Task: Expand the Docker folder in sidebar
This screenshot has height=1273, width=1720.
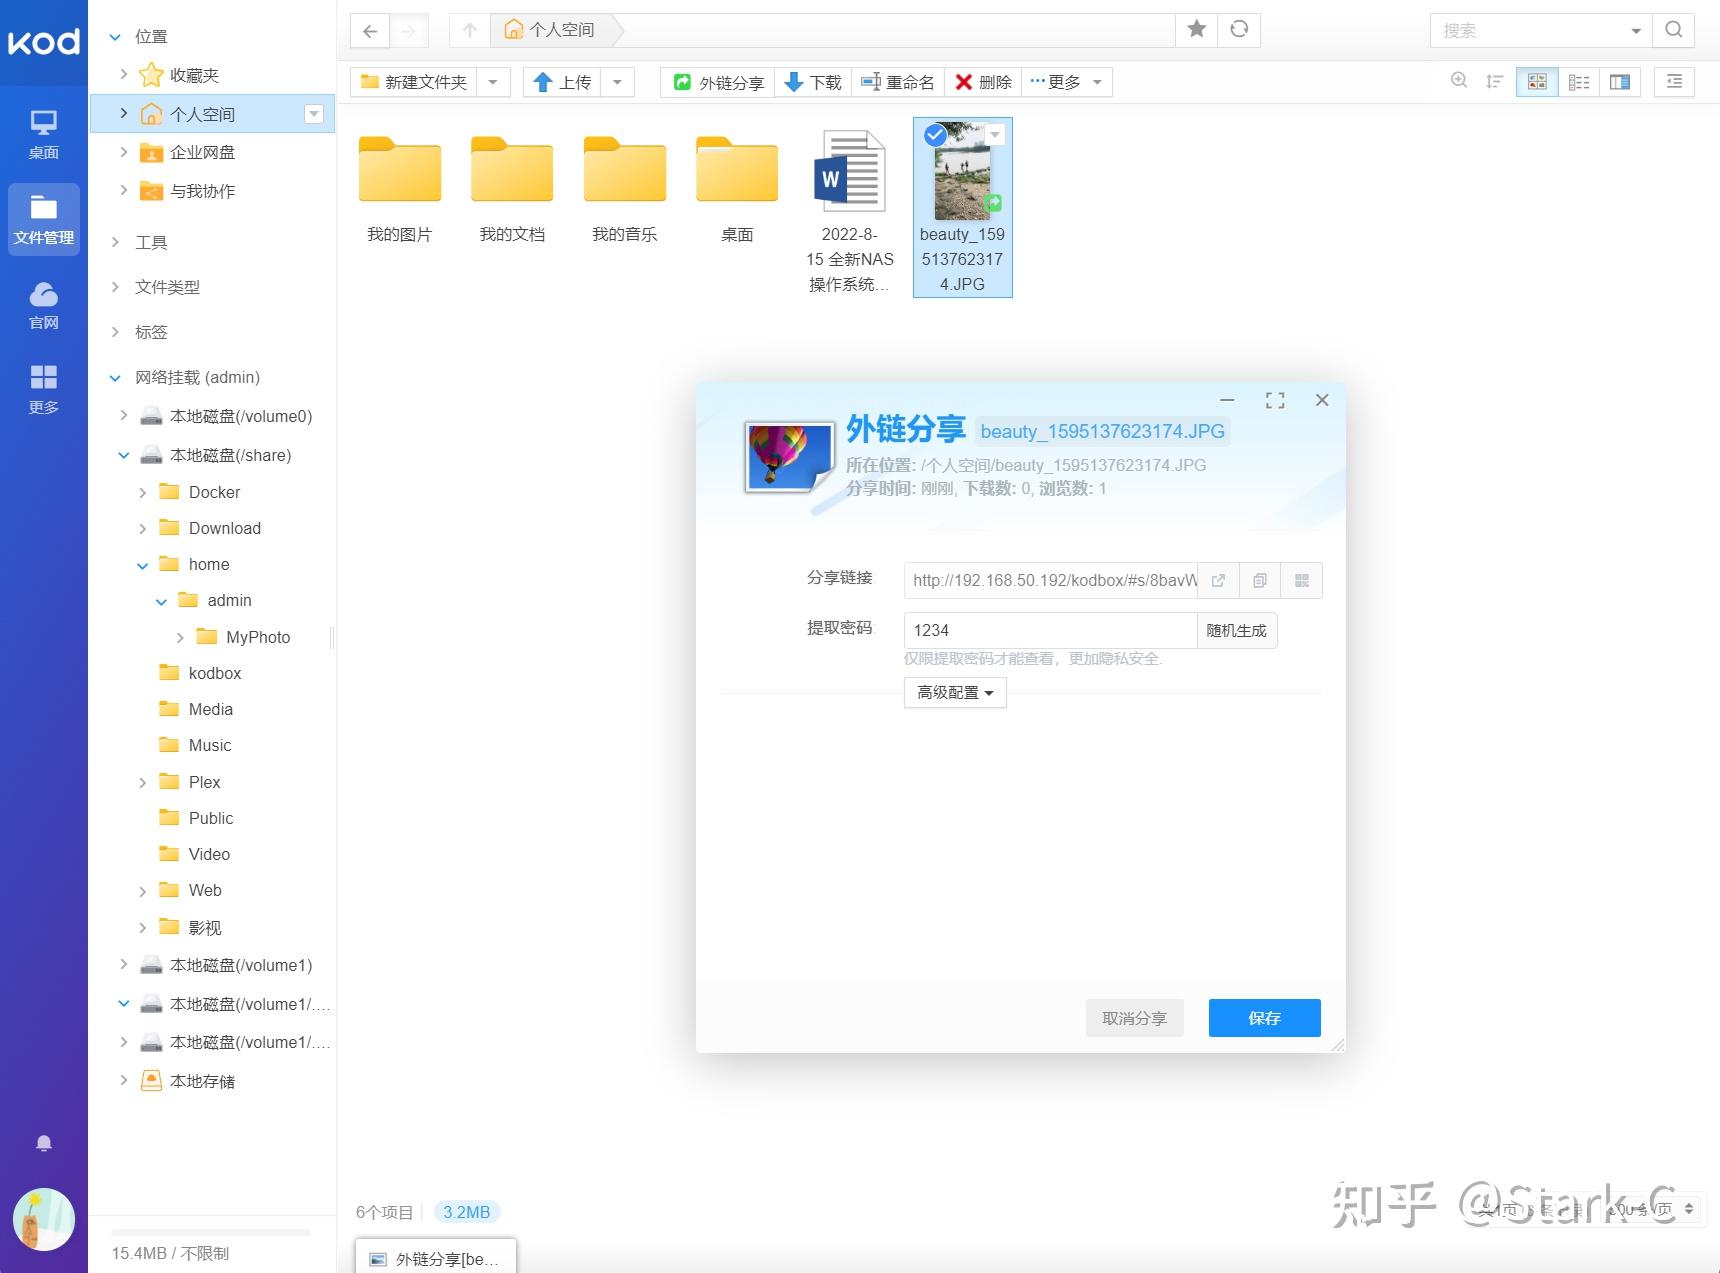Action: coord(142,492)
